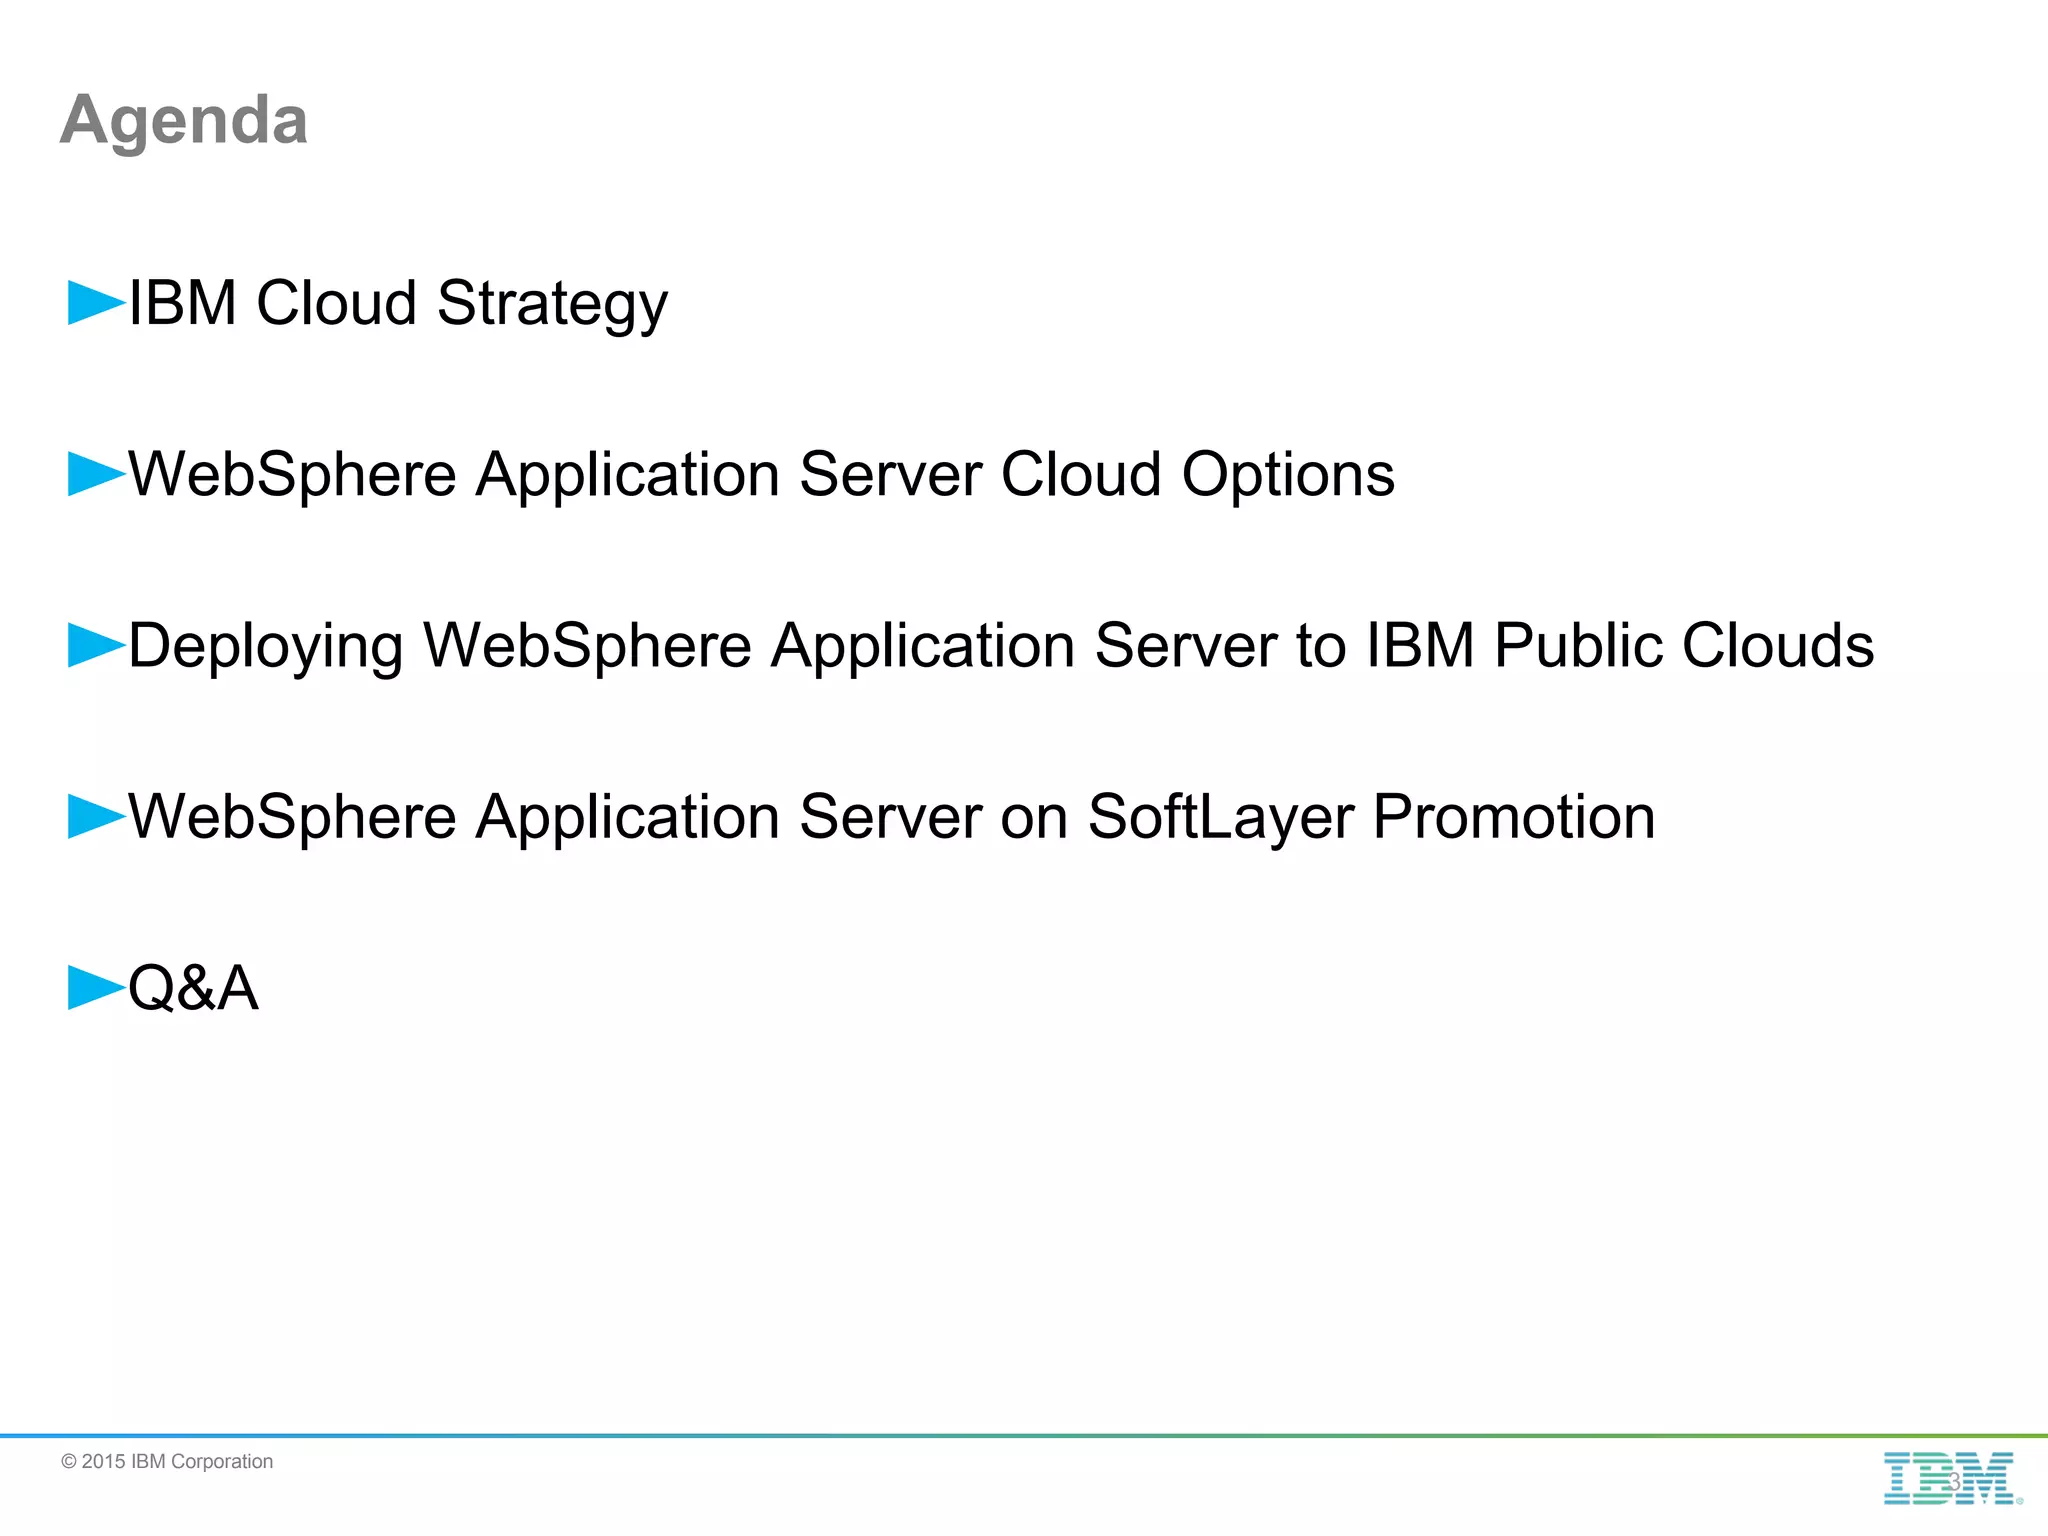Click the blue arrow bullet beside Cloud Options line
The width and height of the screenshot is (2048, 1536).
[96, 474]
